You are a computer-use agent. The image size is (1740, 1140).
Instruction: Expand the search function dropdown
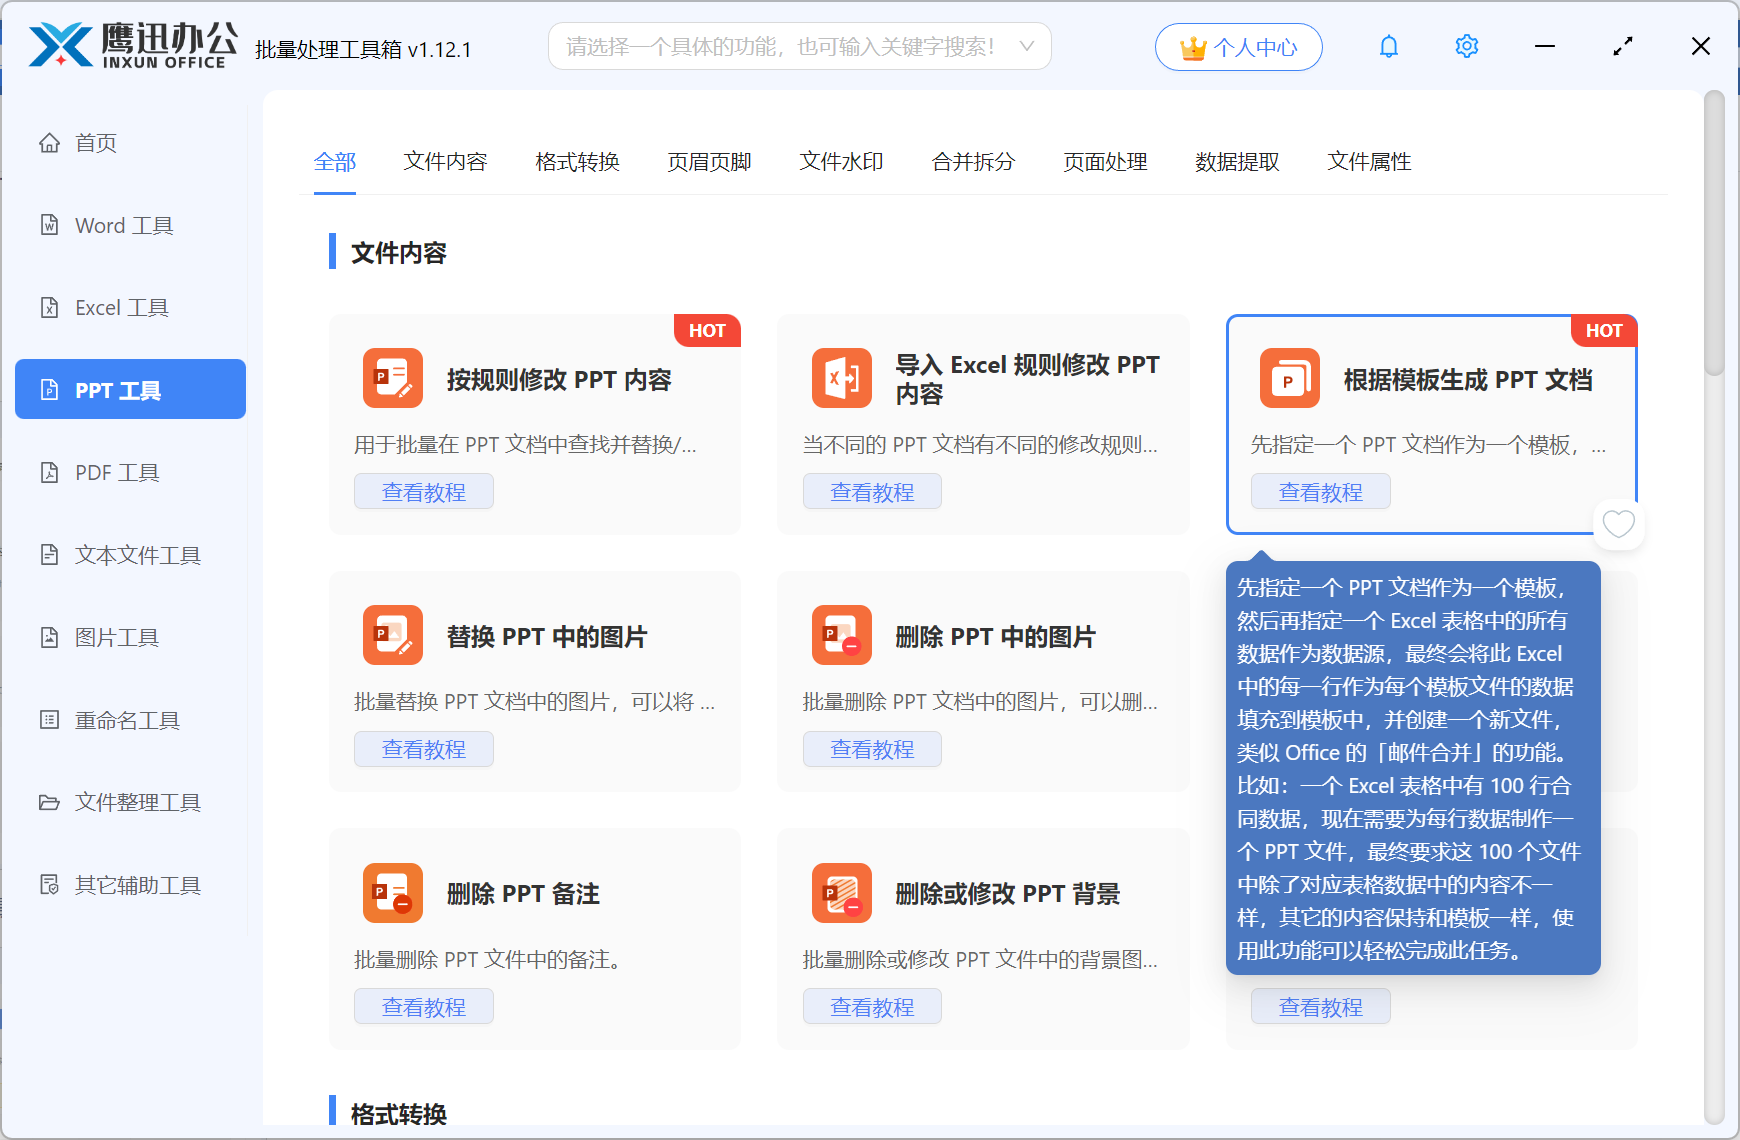pyautogui.click(x=1027, y=45)
